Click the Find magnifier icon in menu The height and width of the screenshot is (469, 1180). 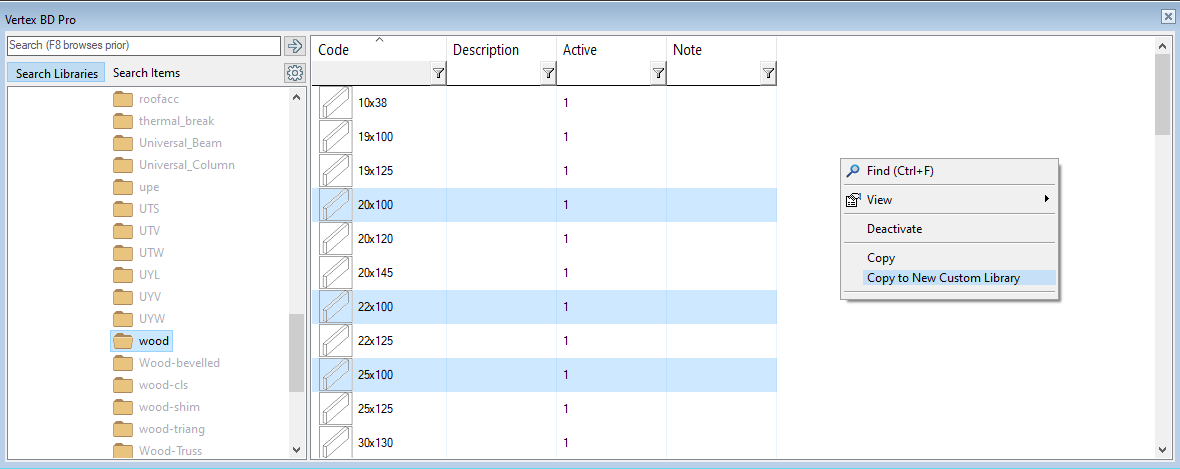click(x=853, y=171)
